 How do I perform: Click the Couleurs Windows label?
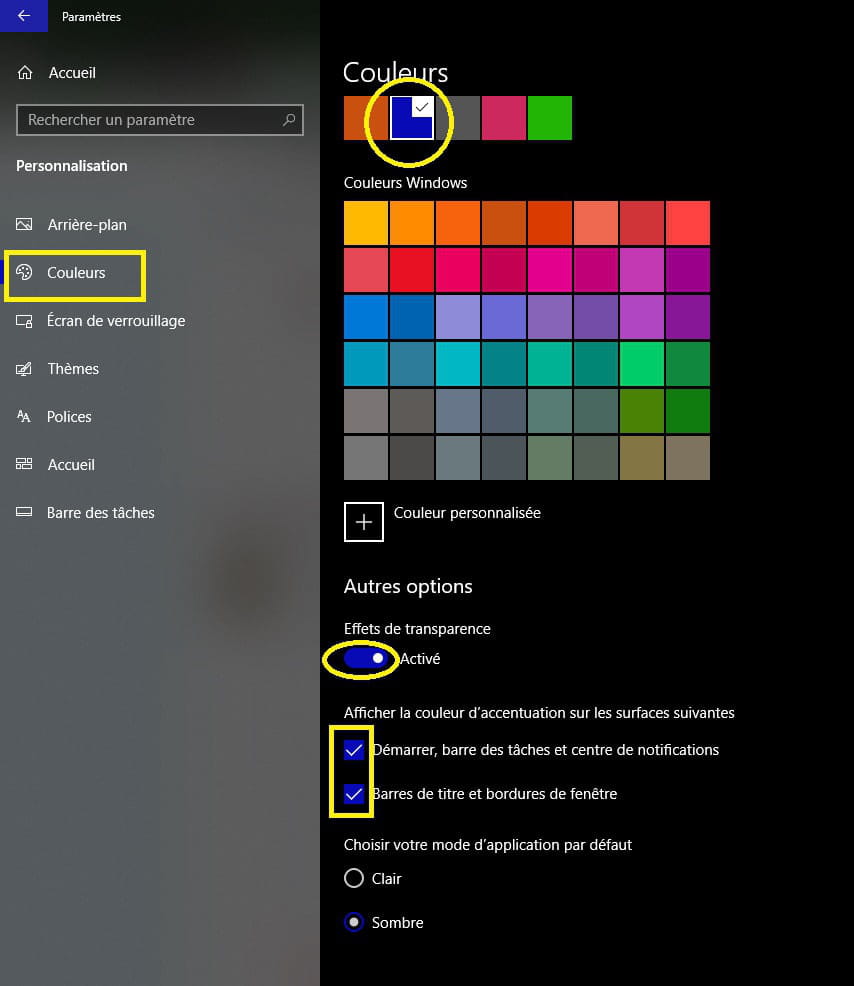point(406,183)
